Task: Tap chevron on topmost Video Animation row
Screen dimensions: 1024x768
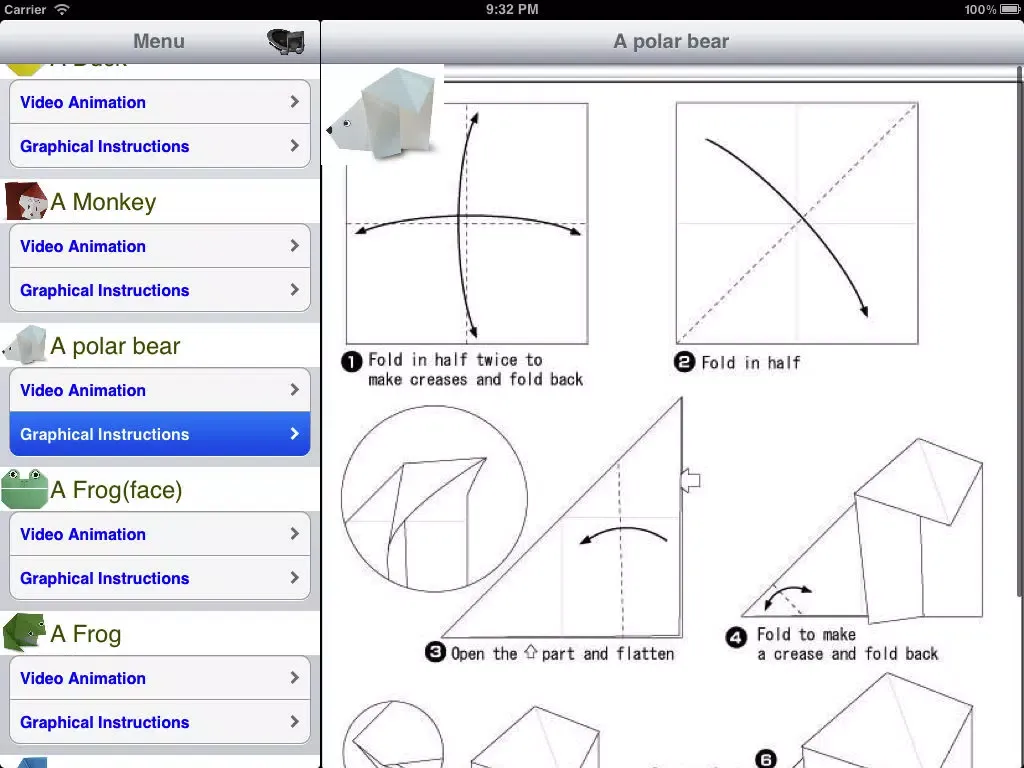Action: click(295, 101)
